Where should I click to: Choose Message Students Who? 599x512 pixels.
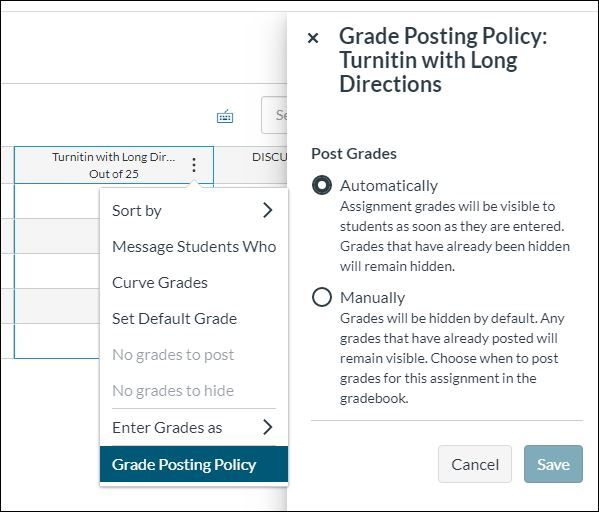click(194, 247)
